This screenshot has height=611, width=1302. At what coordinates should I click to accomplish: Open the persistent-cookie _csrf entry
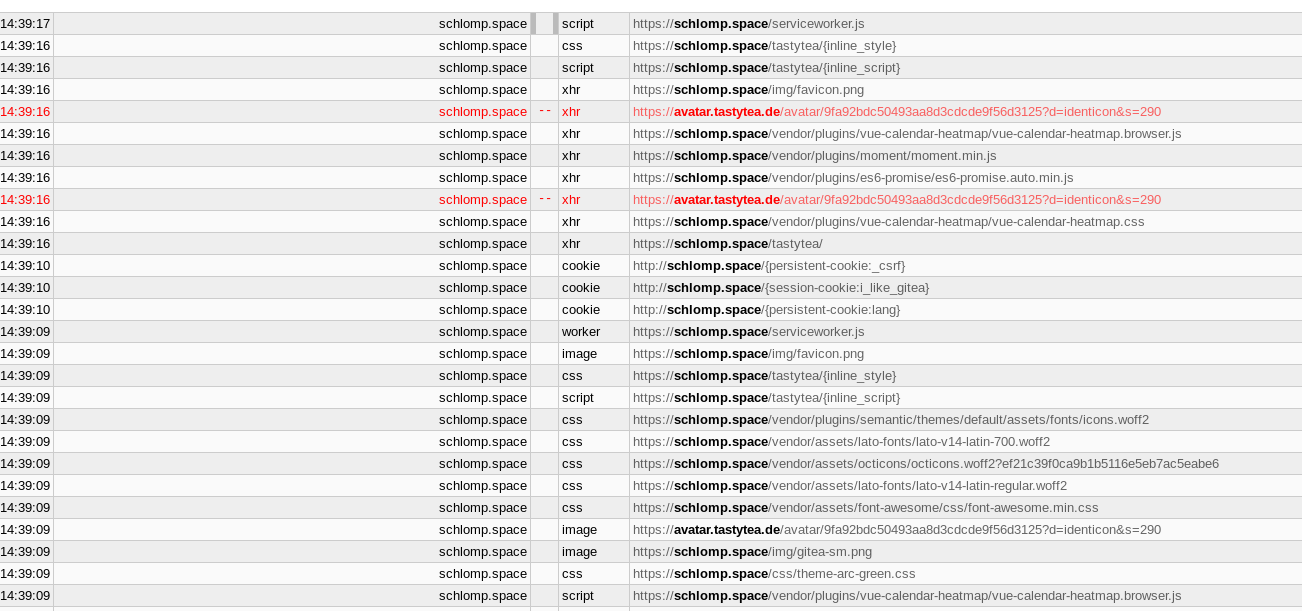[768, 265]
